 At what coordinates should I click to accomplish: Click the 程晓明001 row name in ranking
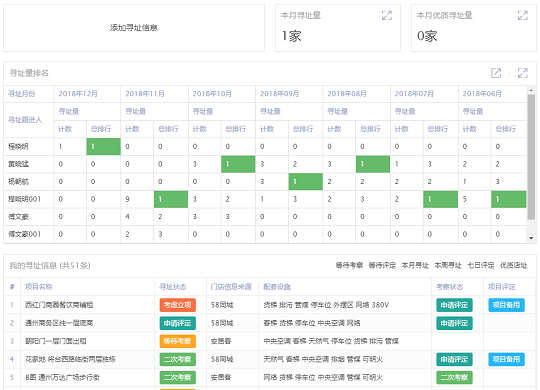pyautogui.click(x=24, y=199)
